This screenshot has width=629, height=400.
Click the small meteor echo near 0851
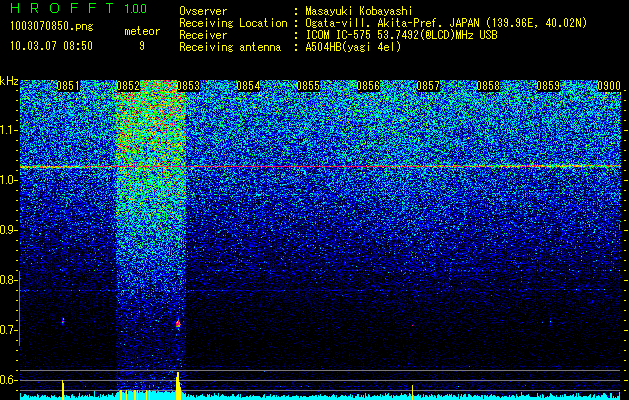click(63, 321)
